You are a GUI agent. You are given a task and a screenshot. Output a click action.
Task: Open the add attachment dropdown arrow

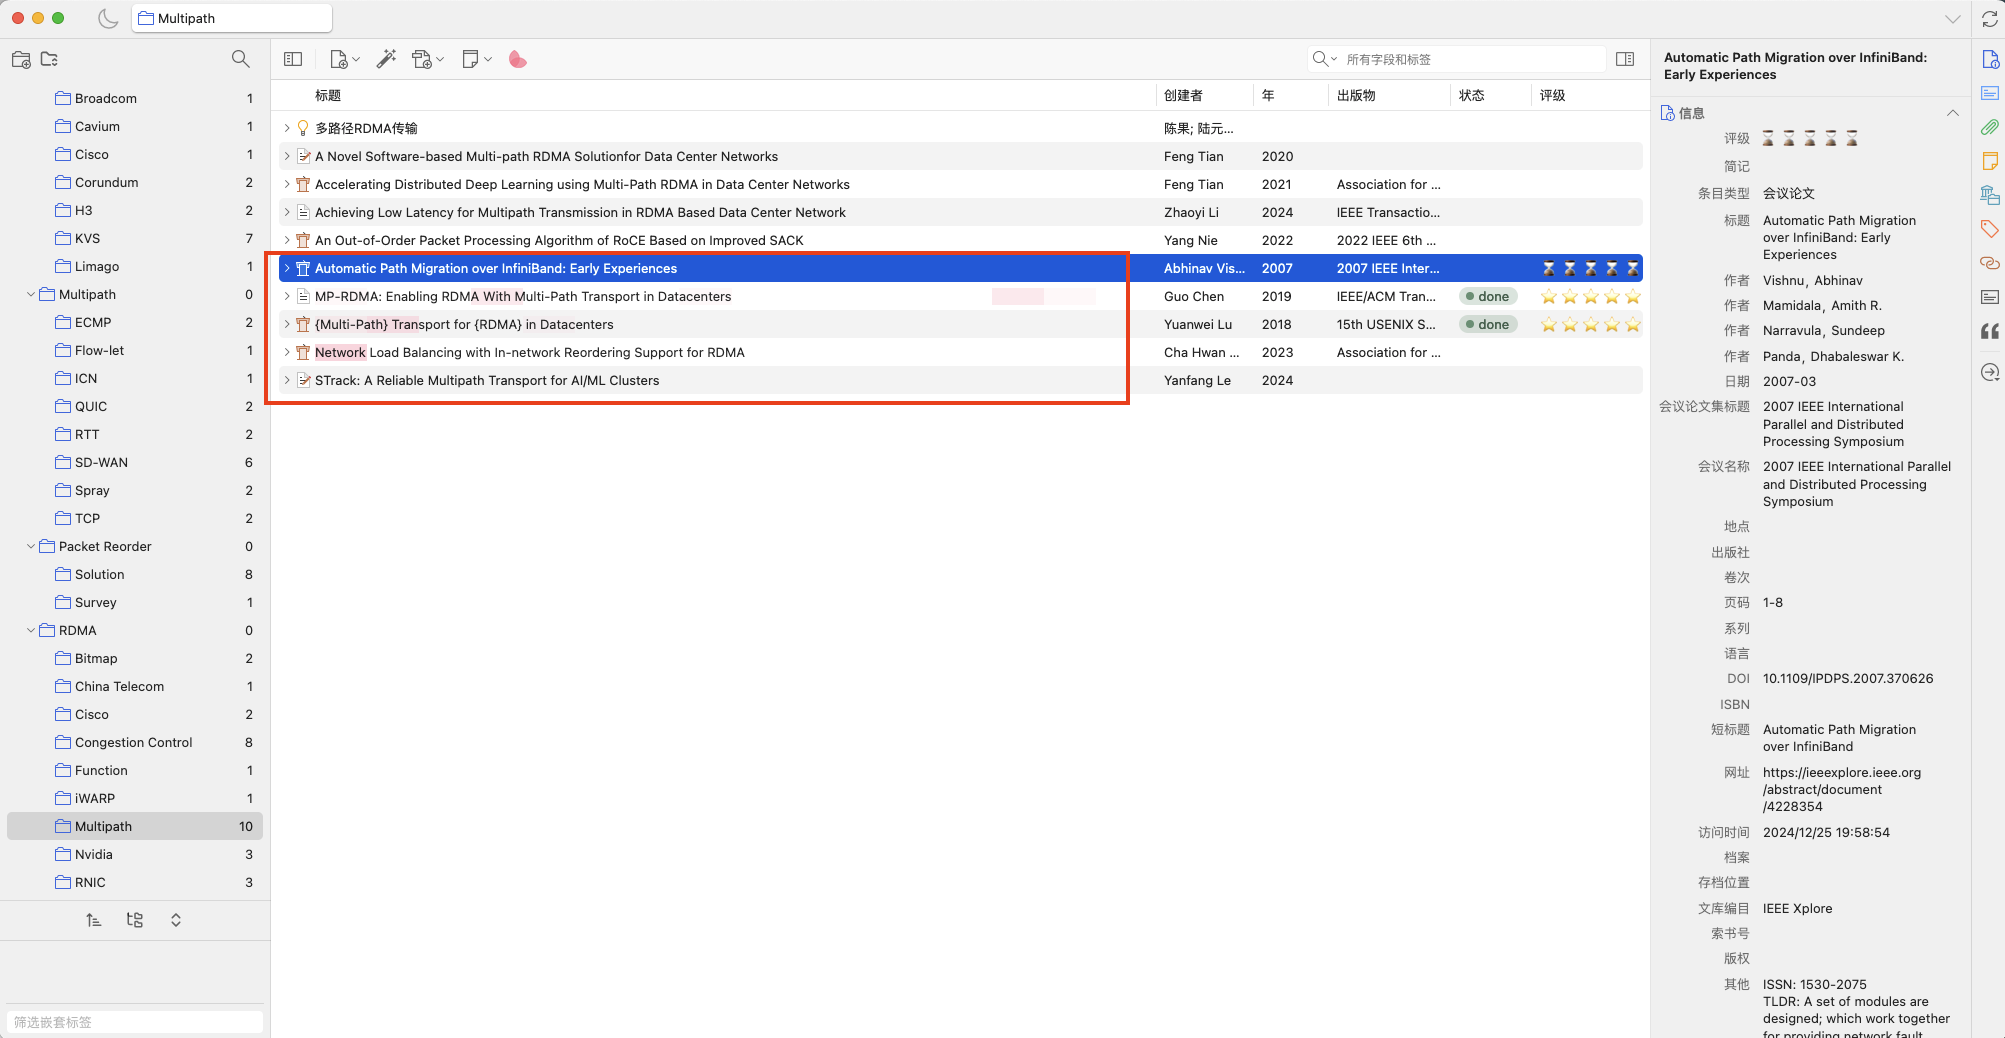440,59
